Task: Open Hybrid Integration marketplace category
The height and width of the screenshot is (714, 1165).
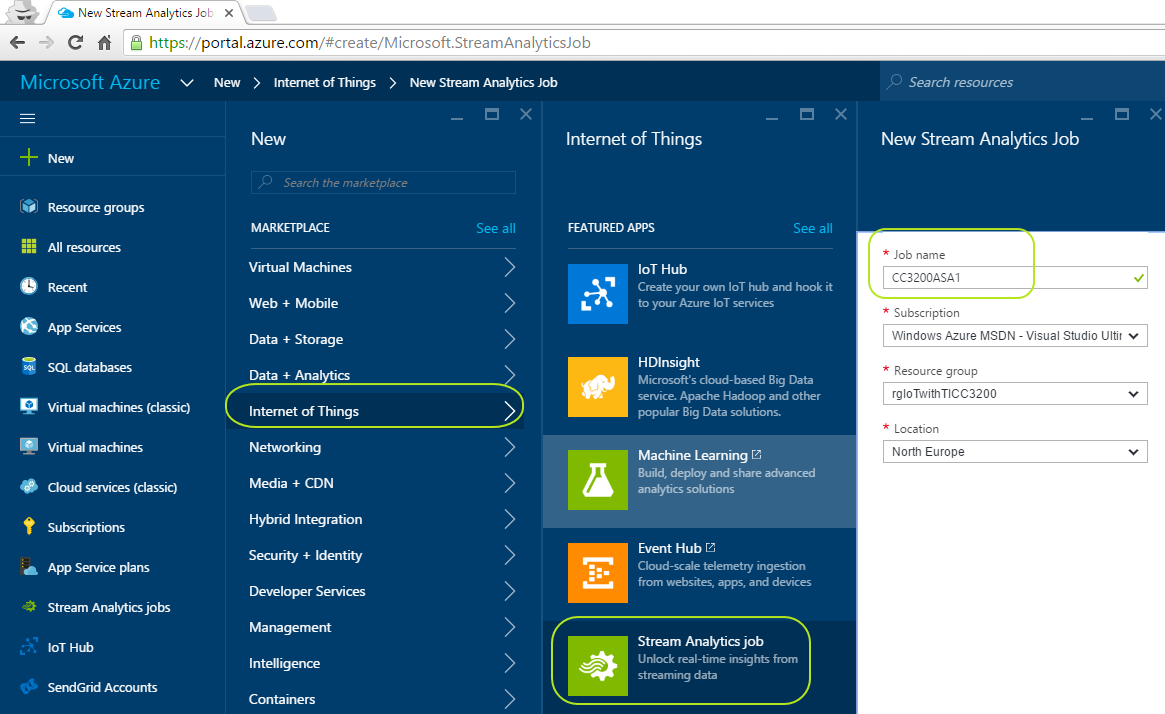Action: [x=383, y=519]
